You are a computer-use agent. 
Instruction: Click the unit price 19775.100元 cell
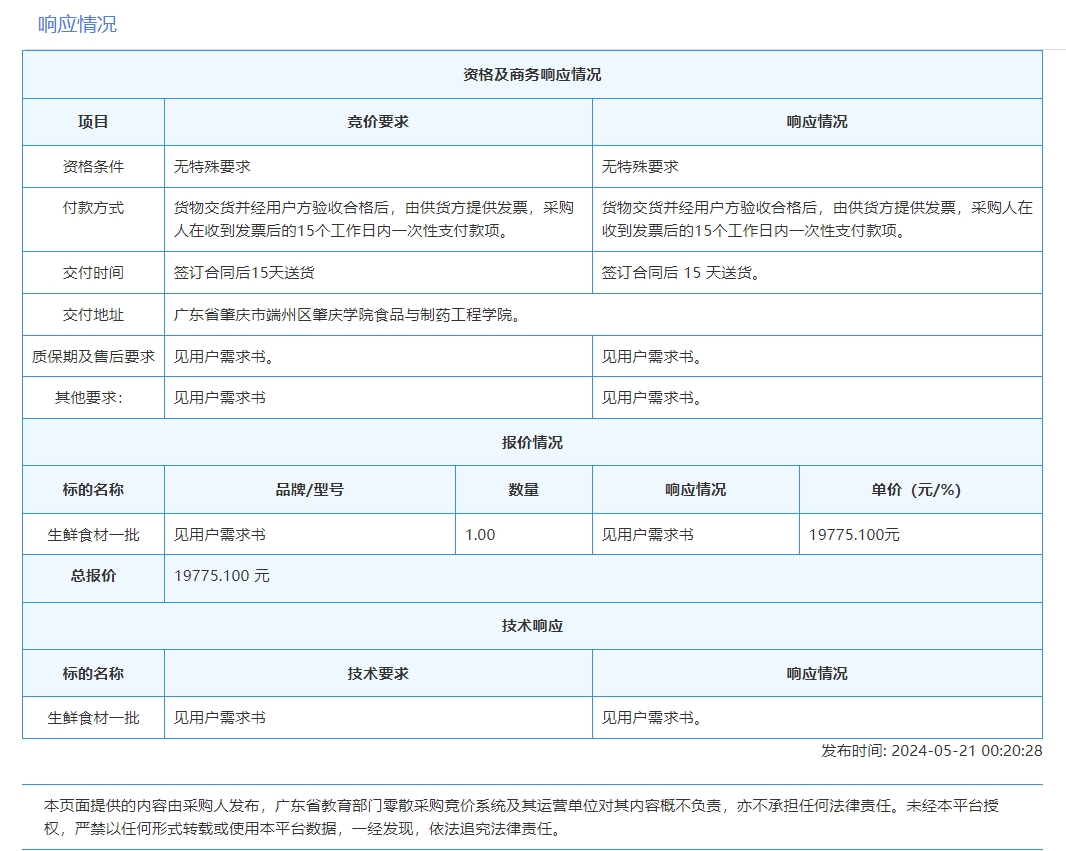854,535
